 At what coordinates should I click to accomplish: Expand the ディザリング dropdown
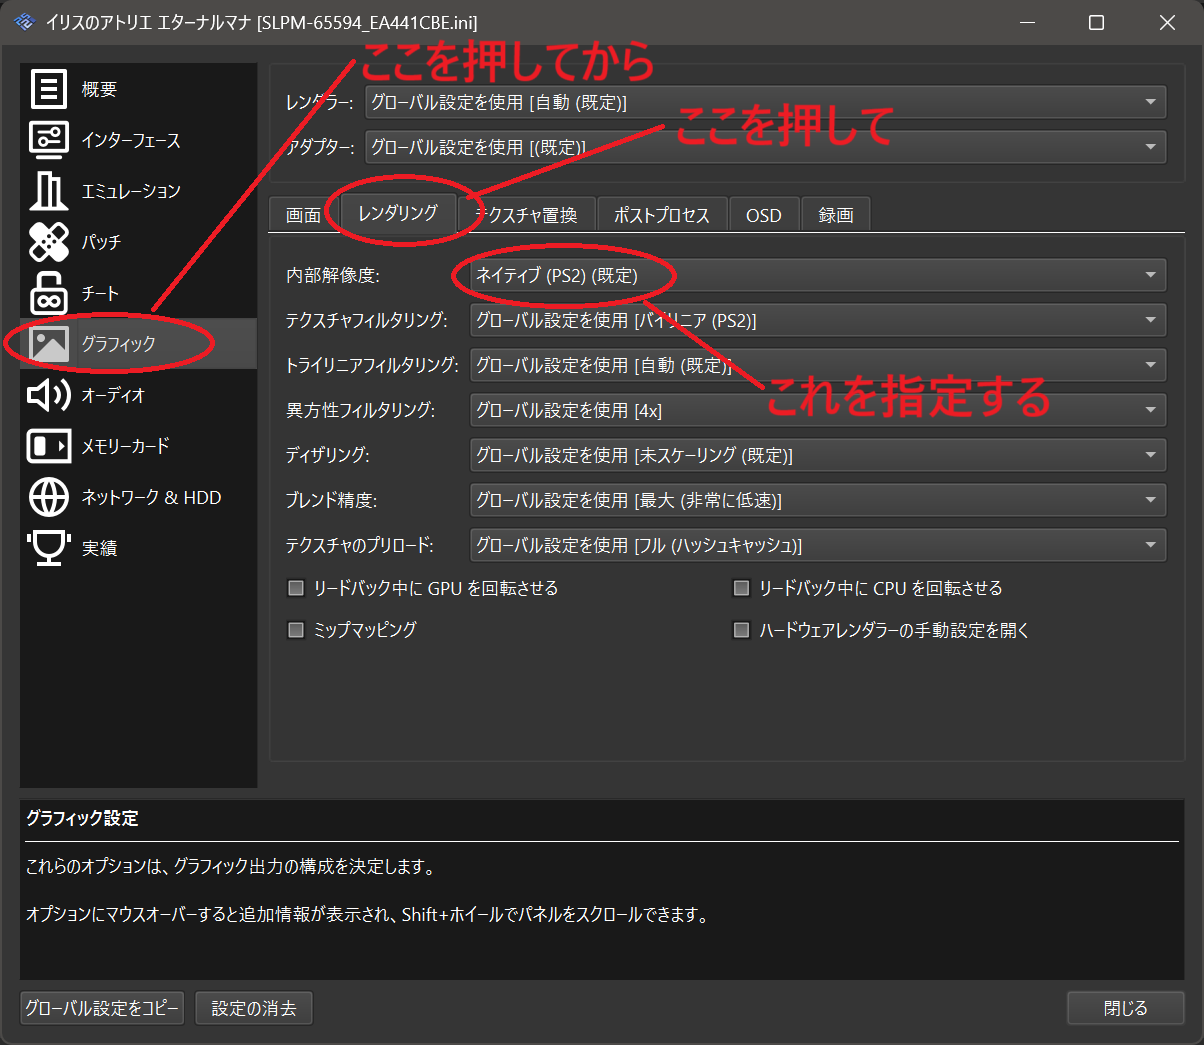point(818,455)
